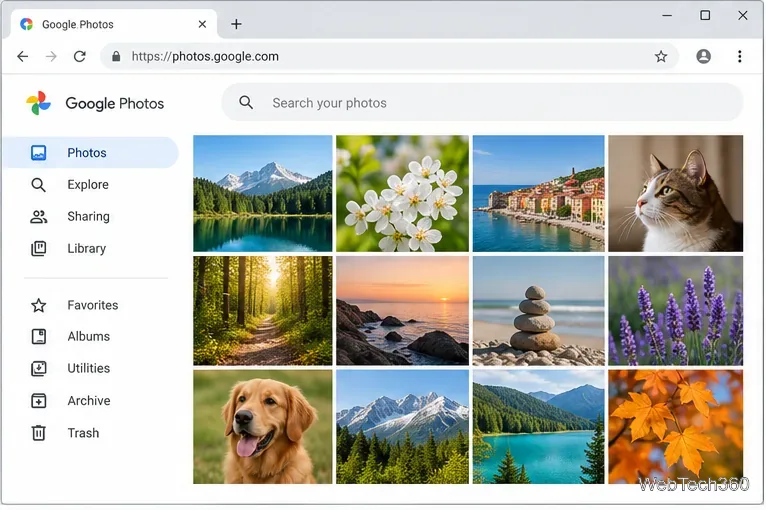Click the browser forward arrow
Image resolution: width=766 pixels, height=510 pixels.
51,57
